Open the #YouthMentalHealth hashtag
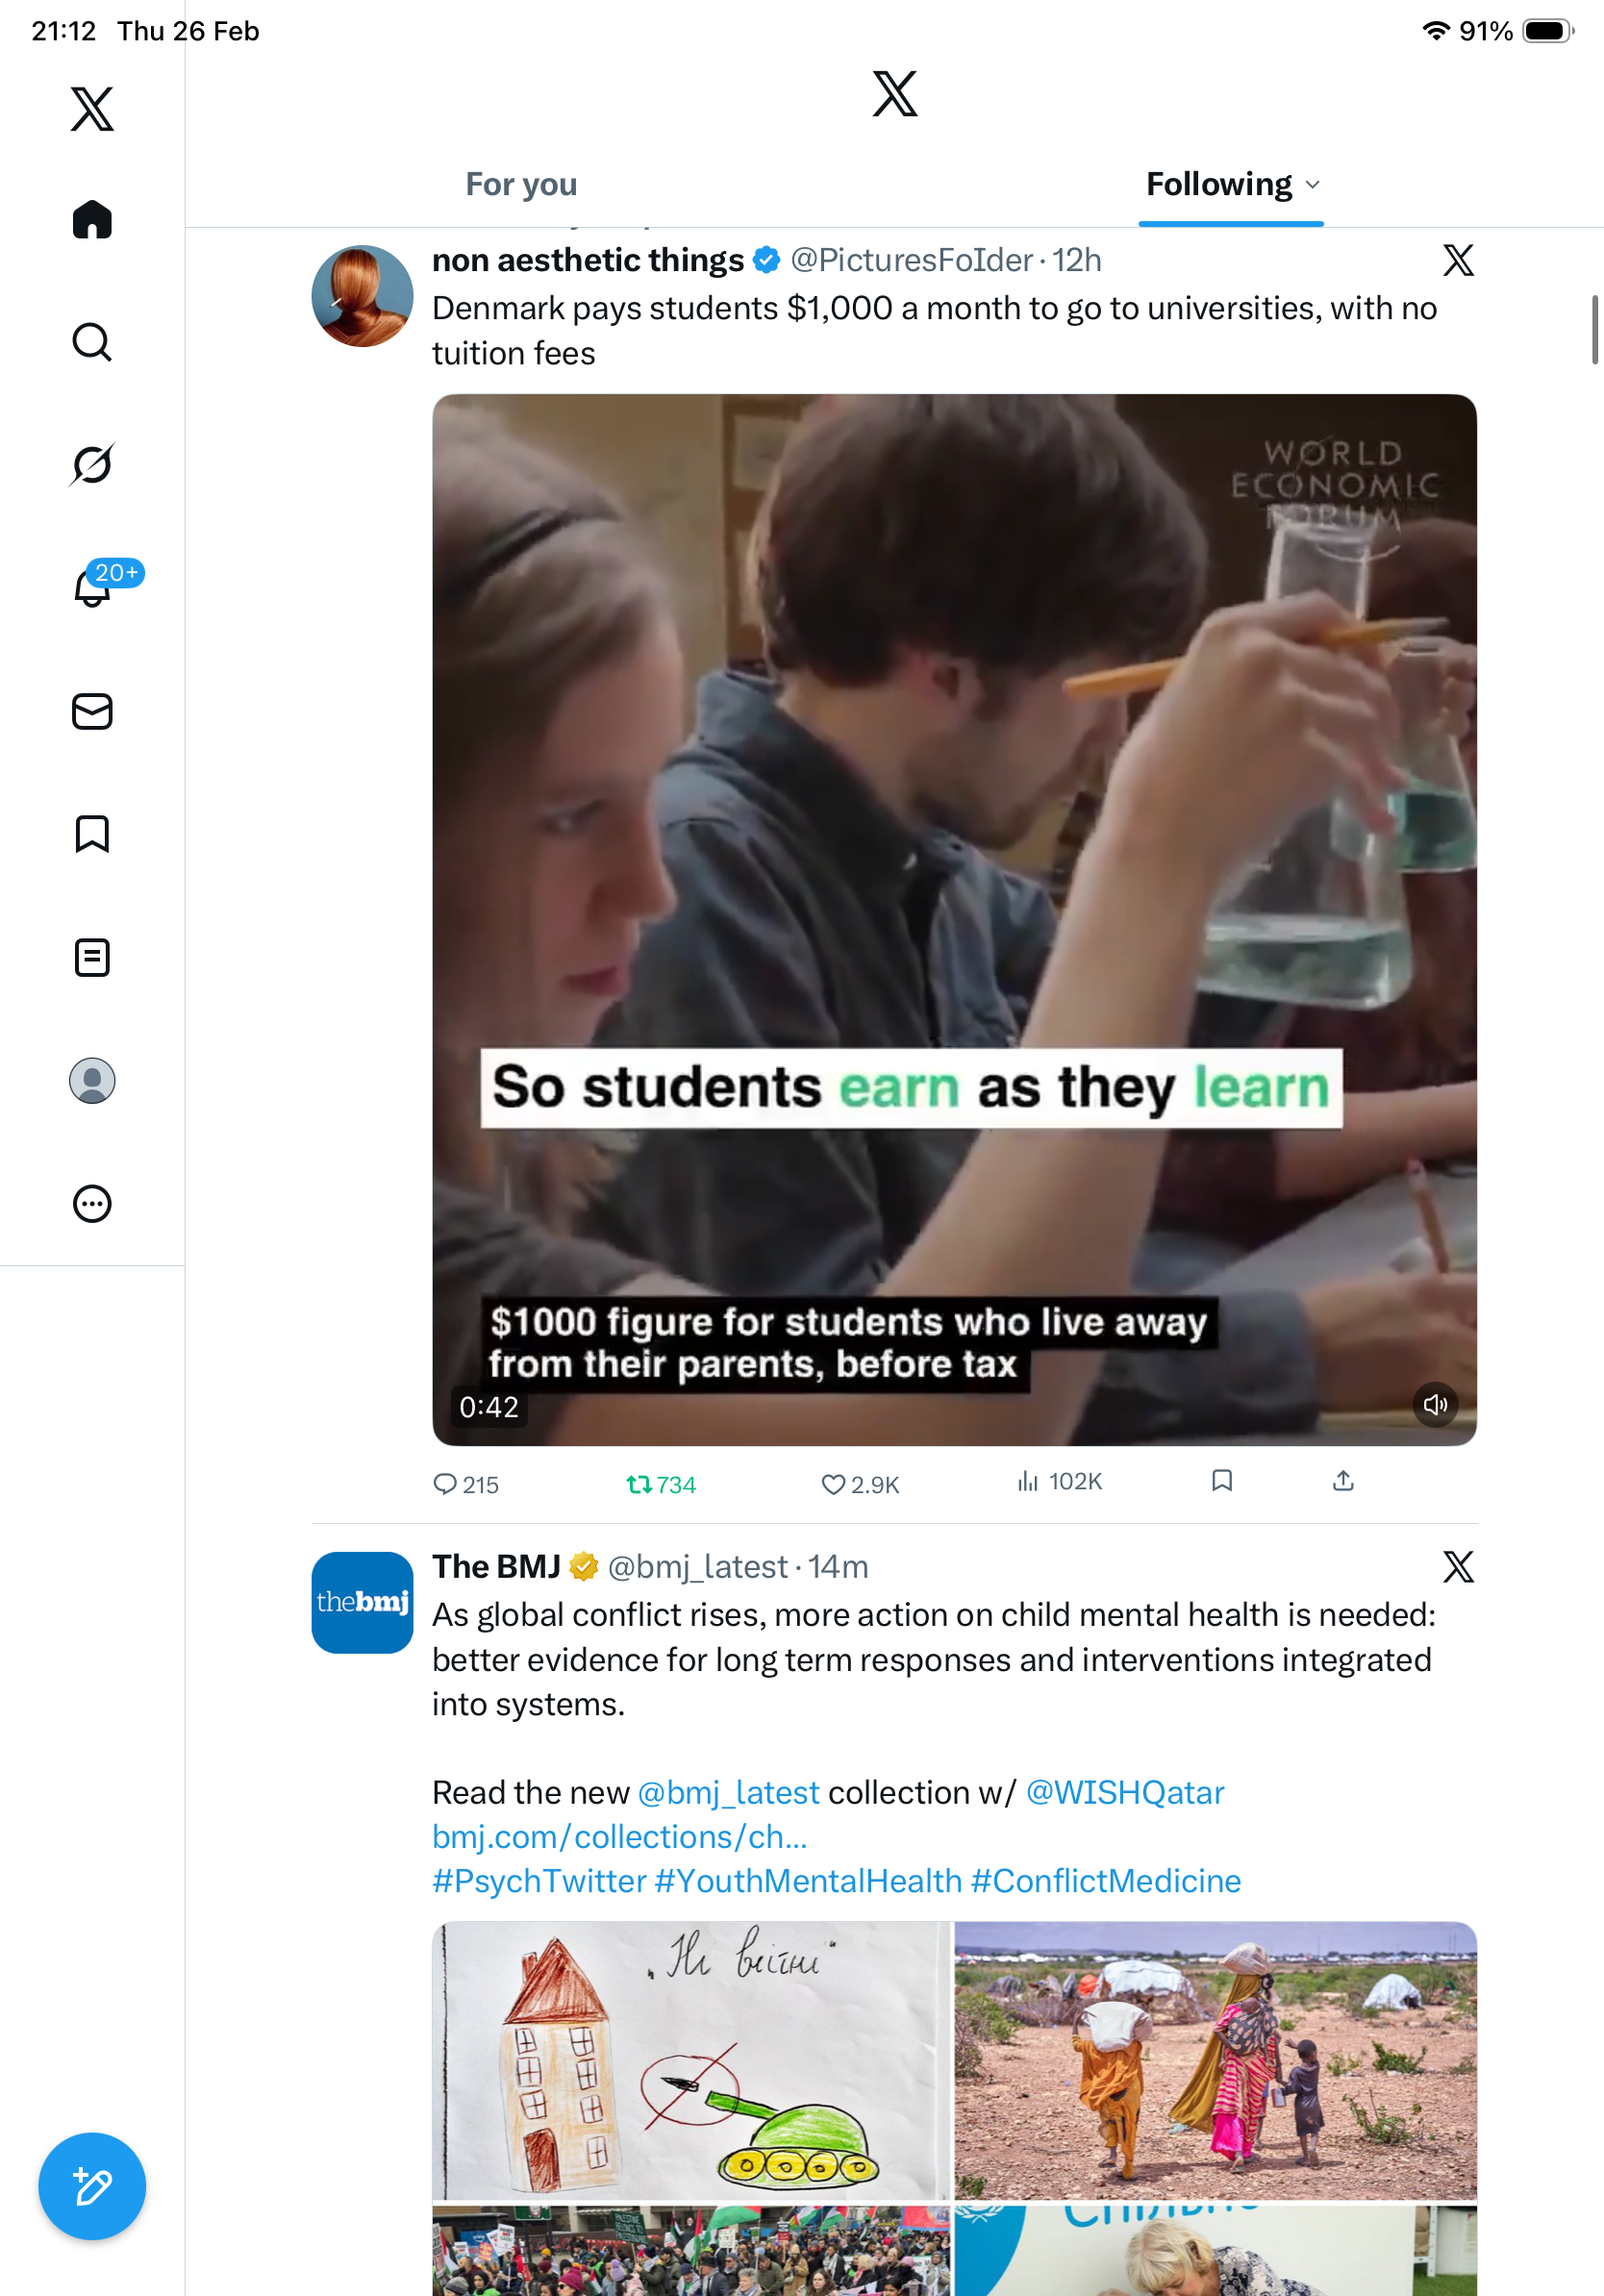The height and width of the screenshot is (2296, 1604). point(808,1881)
